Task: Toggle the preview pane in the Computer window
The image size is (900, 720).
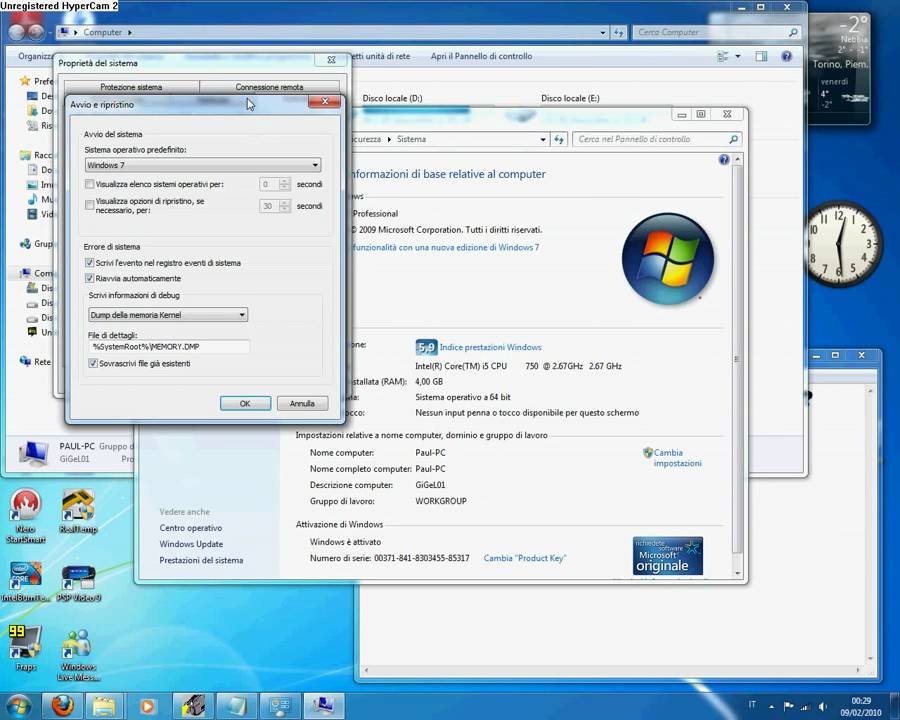Action: click(x=761, y=56)
